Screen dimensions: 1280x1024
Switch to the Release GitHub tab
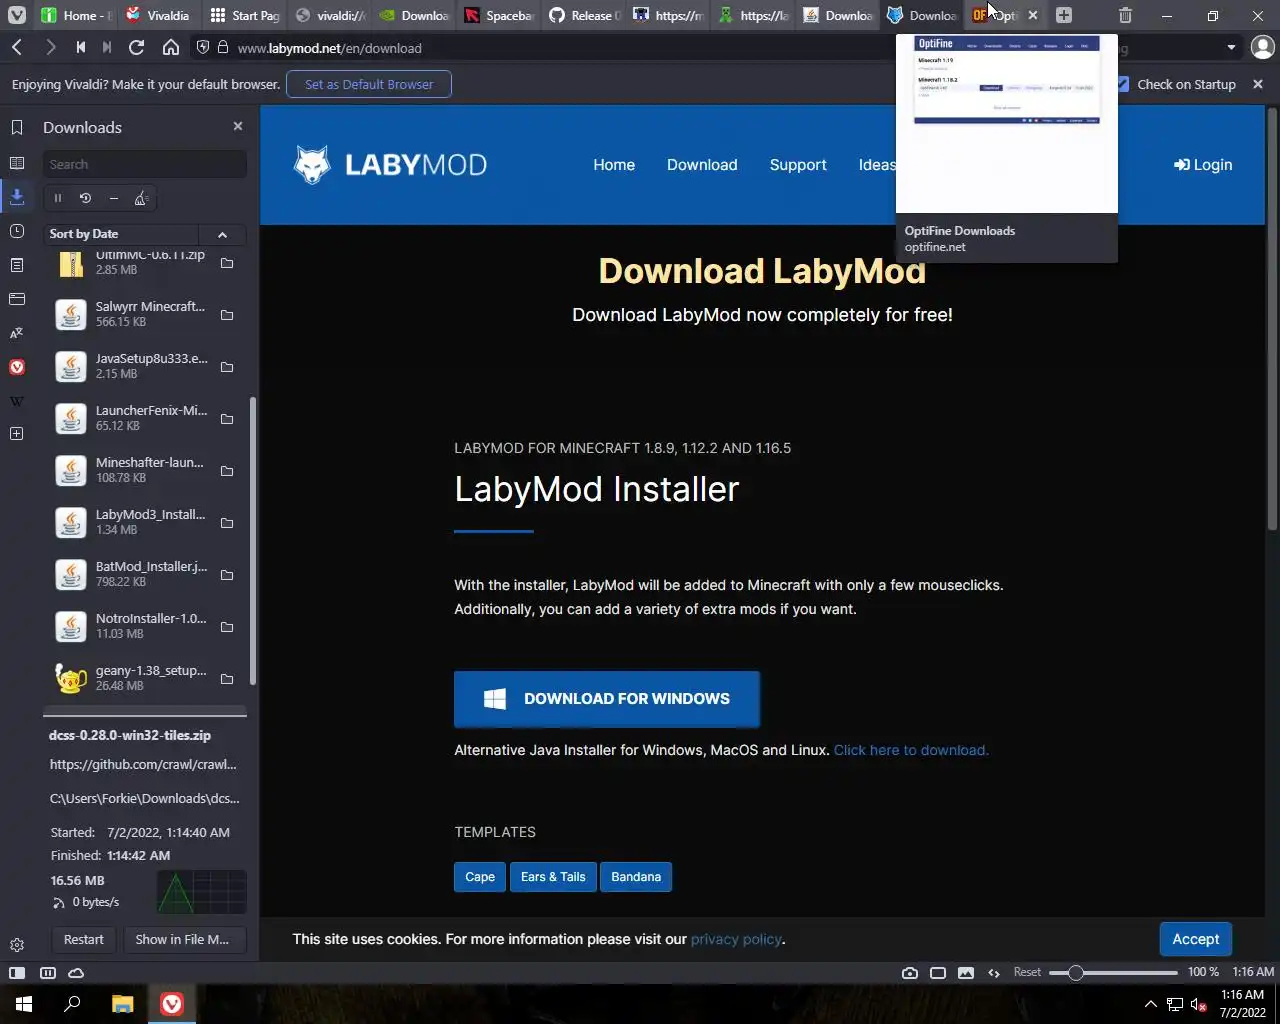point(585,15)
